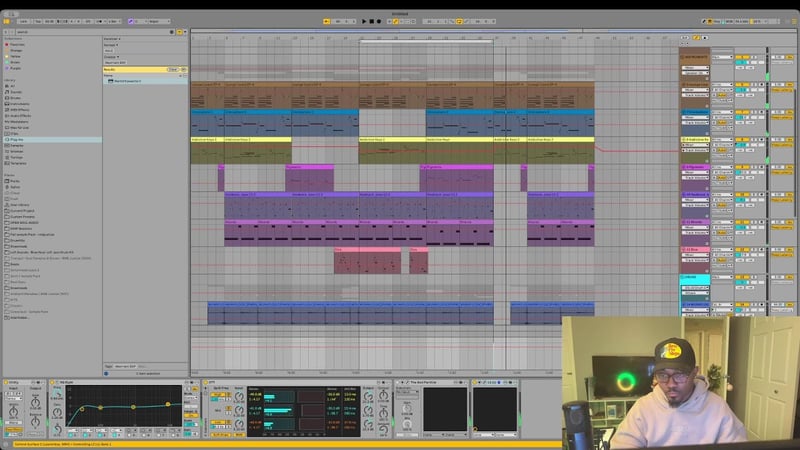
Task: Open Packs under Places
Action: tap(14, 181)
